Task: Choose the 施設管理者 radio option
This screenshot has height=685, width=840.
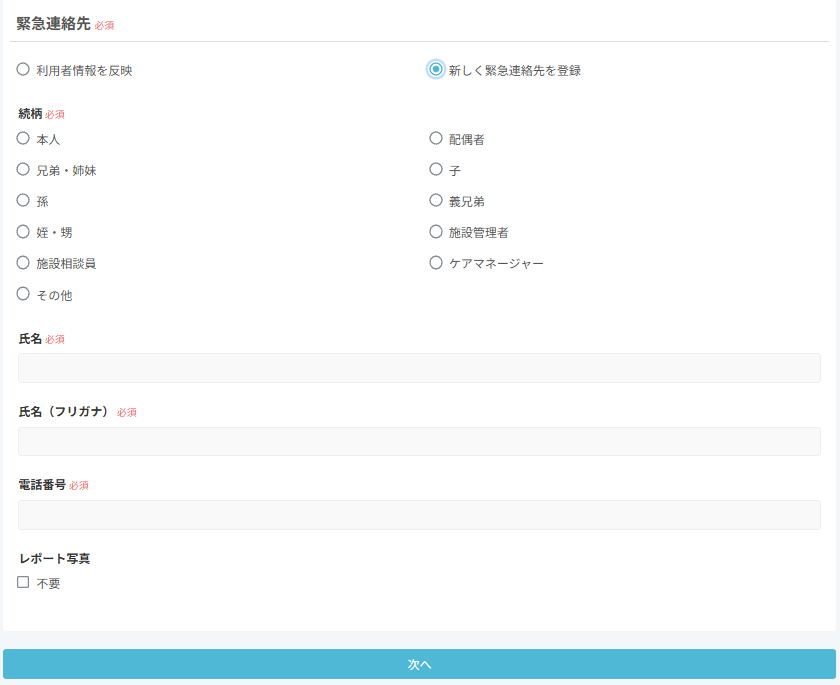Action: 436,232
